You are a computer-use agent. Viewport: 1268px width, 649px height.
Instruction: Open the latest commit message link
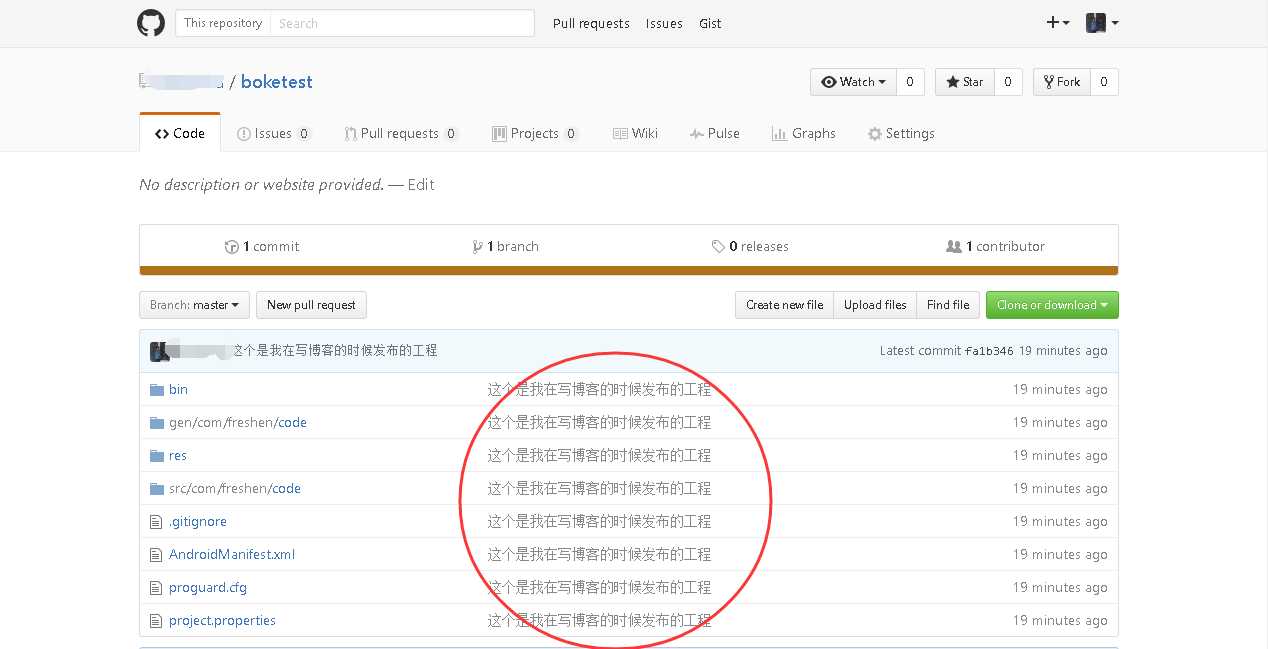point(335,351)
